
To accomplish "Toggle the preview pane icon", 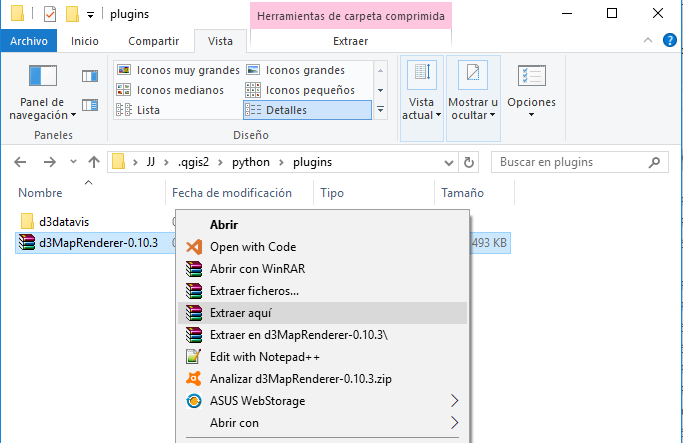I will (90, 76).
